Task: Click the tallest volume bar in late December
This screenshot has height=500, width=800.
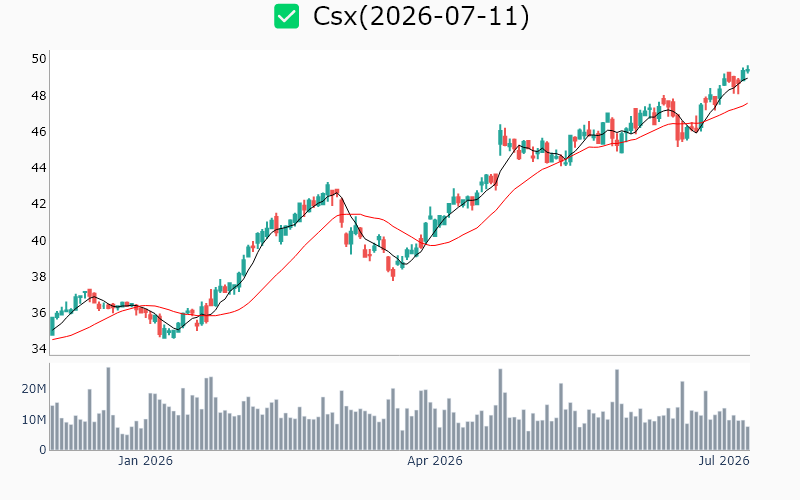Action: pyautogui.click(x=108, y=409)
